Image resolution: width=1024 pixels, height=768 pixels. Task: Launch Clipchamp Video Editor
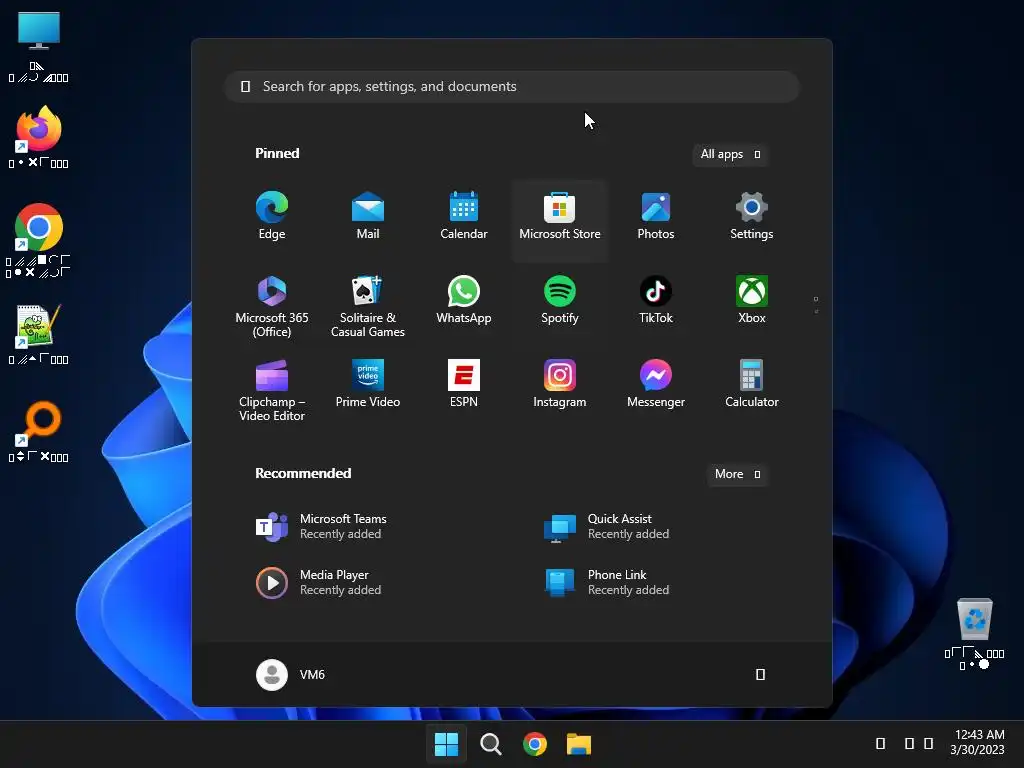pos(272,390)
